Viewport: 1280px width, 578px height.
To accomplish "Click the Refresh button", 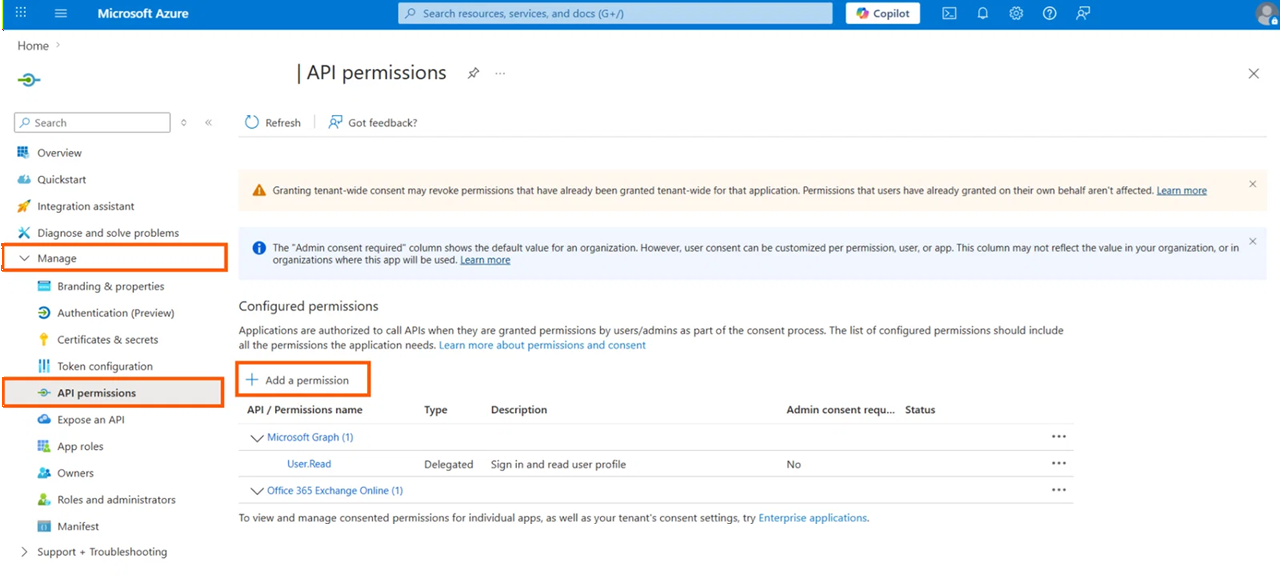I will pyautogui.click(x=273, y=122).
